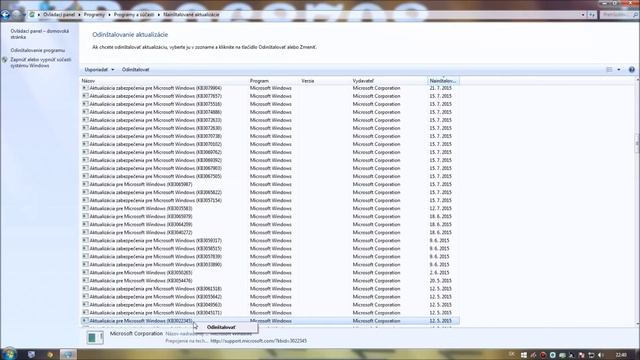The width and height of the screenshot is (640, 360).
Task: Open the support.microsoft.com link in details pane
Action: [x=258, y=341]
